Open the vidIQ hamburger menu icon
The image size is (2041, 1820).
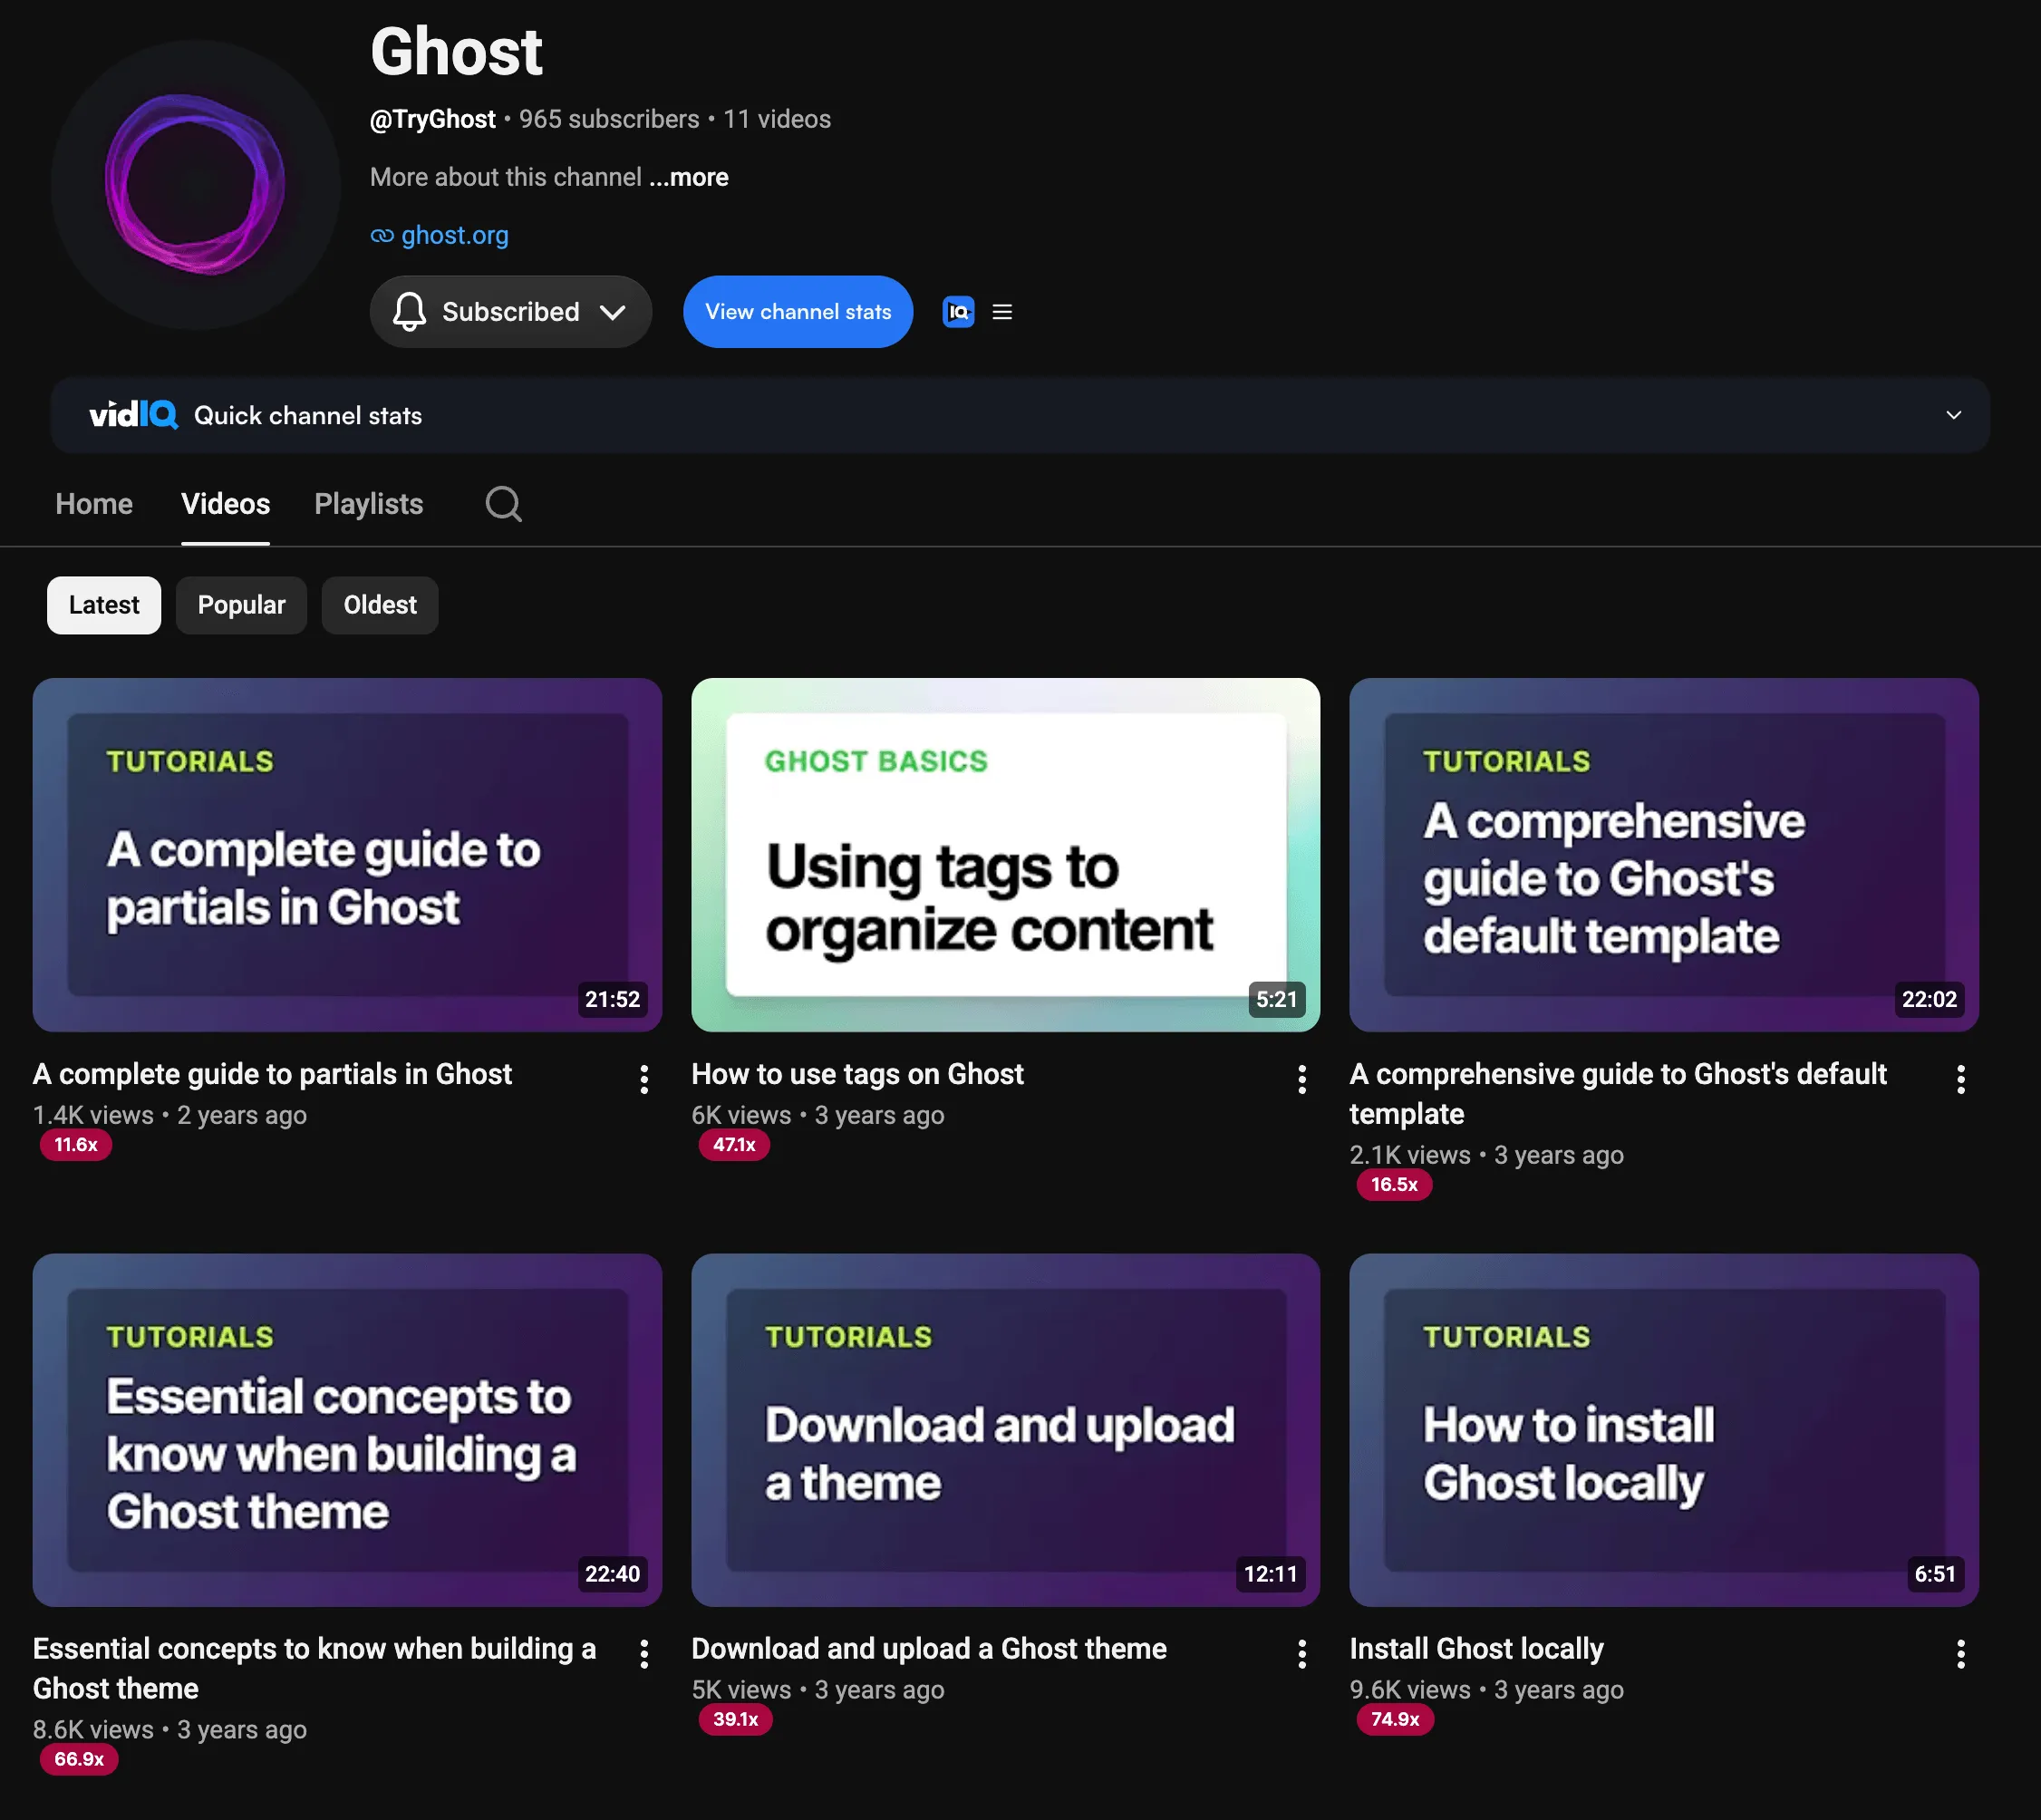point(1002,312)
